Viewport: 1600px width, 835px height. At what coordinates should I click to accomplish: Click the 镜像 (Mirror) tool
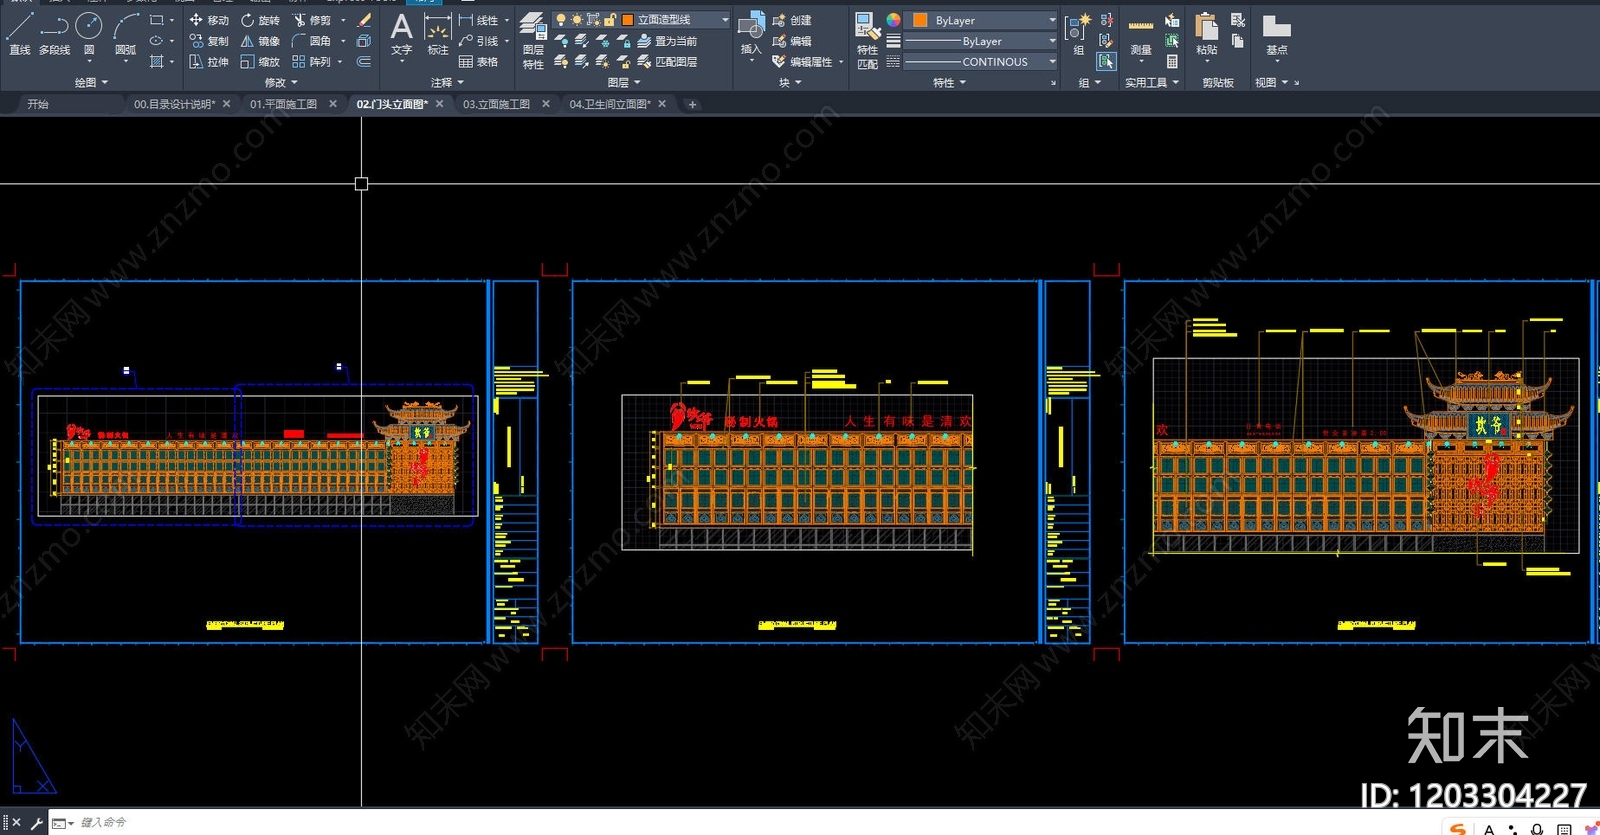click(260, 41)
